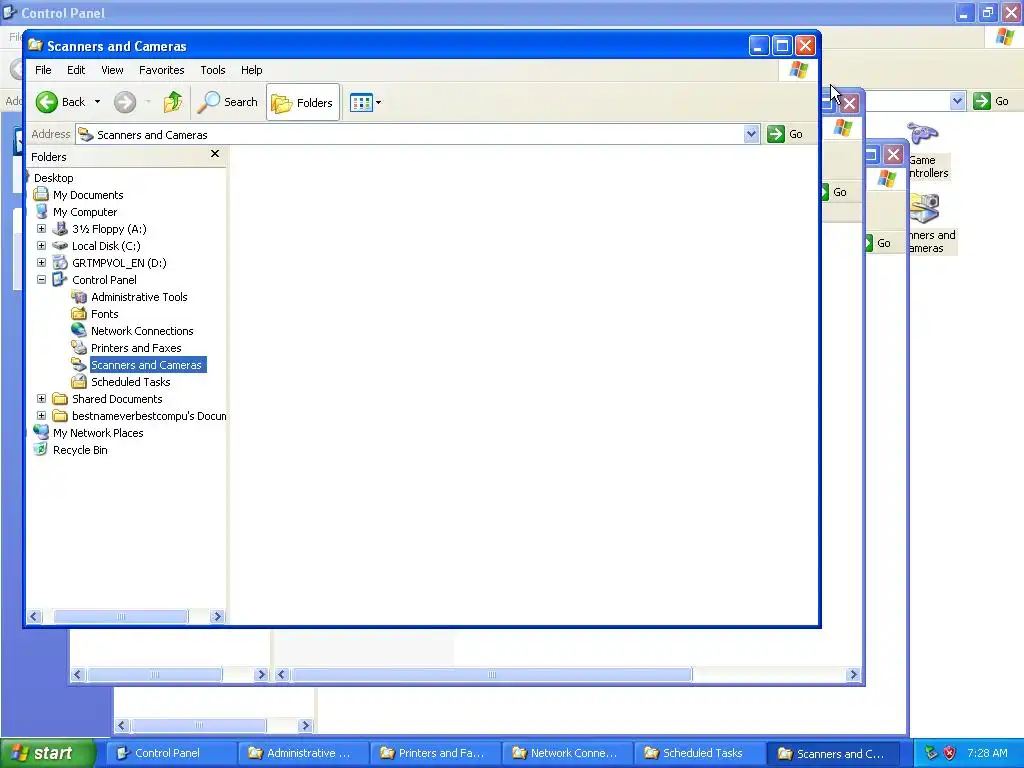Click My Computer icon in tree
Viewport: 1024px width, 768px height.
tap(41, 211)
